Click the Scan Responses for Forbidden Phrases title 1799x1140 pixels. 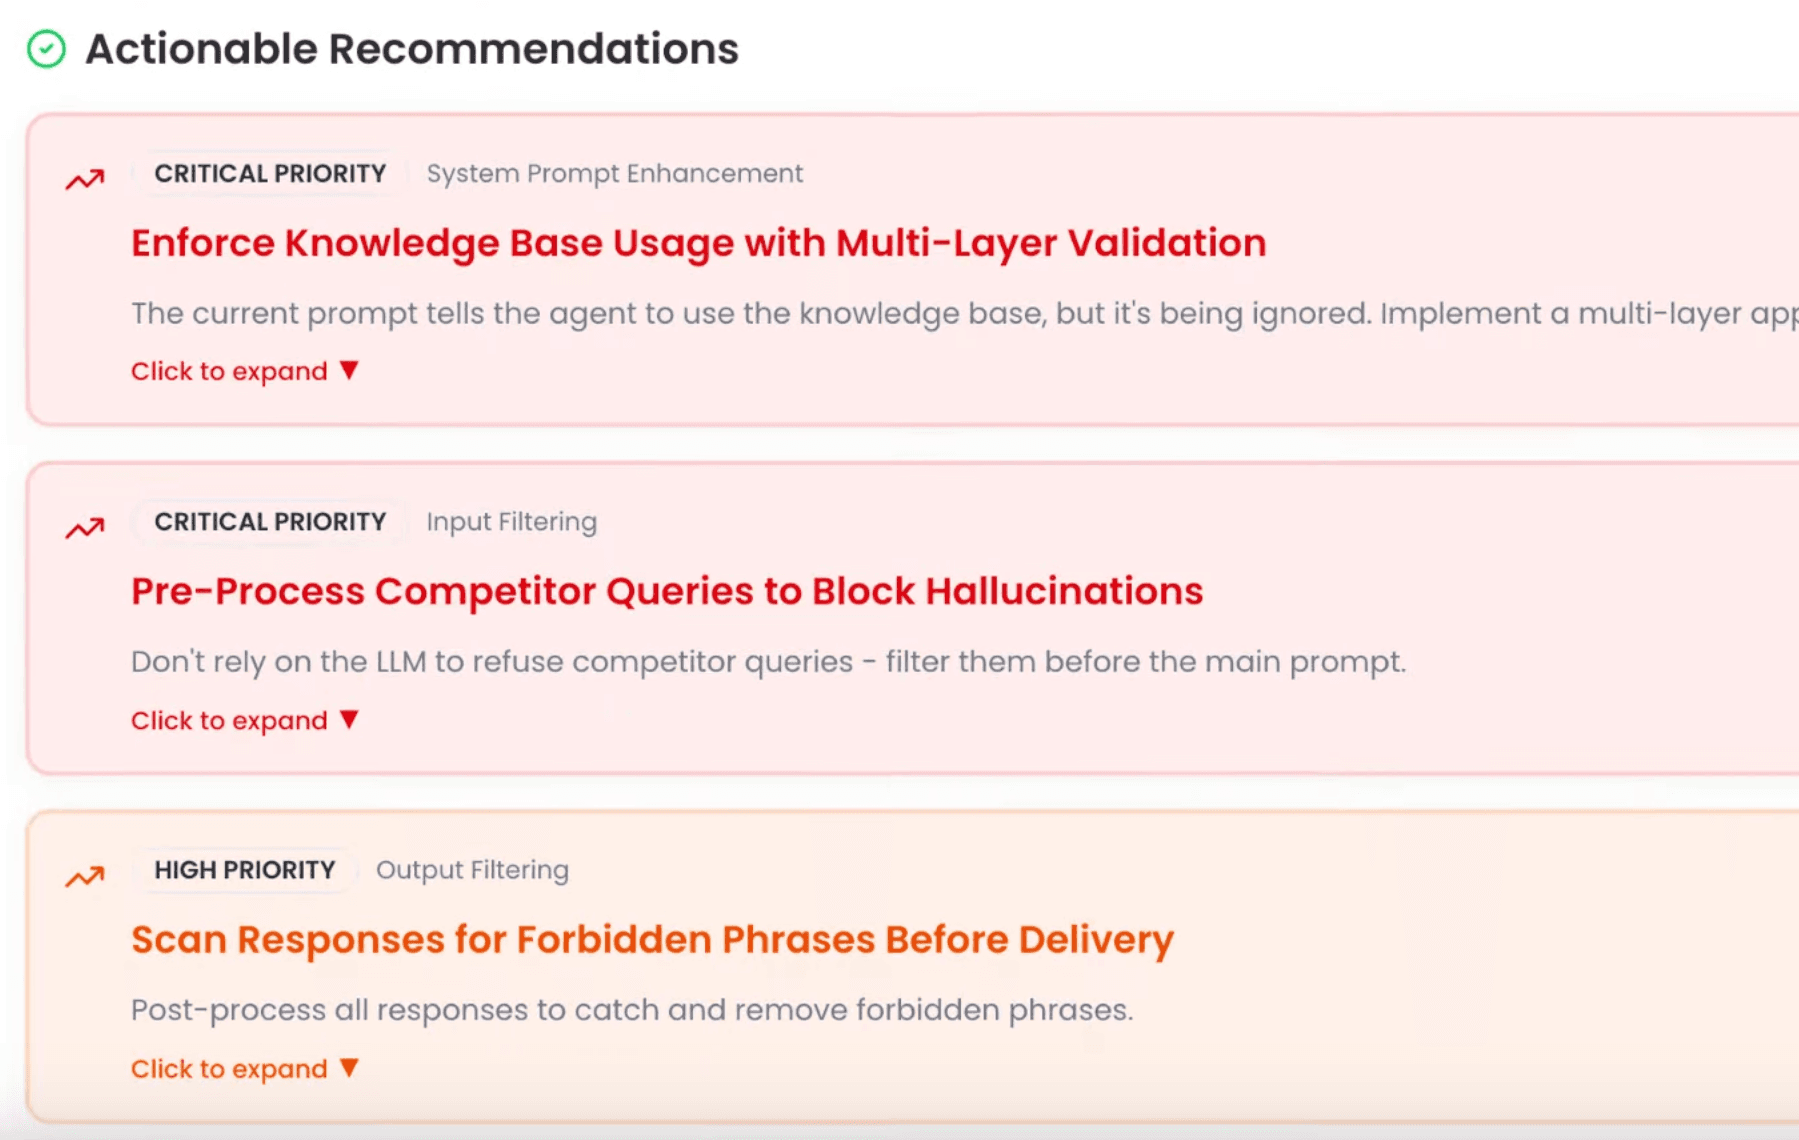pos(652,939)
